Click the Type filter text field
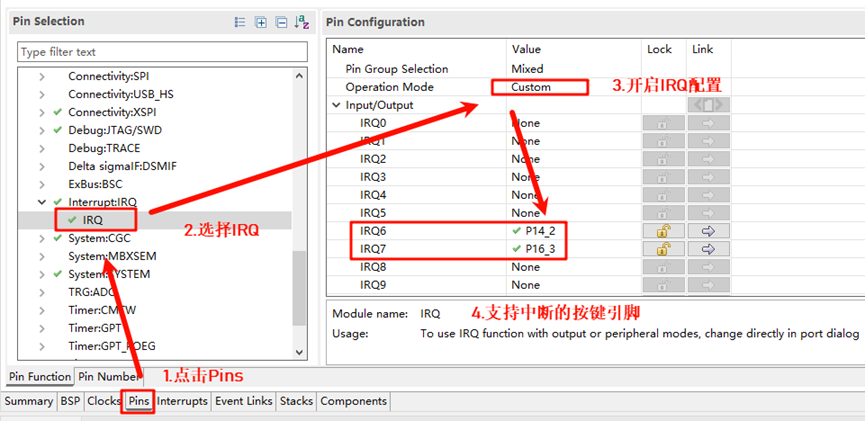The width and height of the screenshot is (865, 421). (x=162, y=52)
